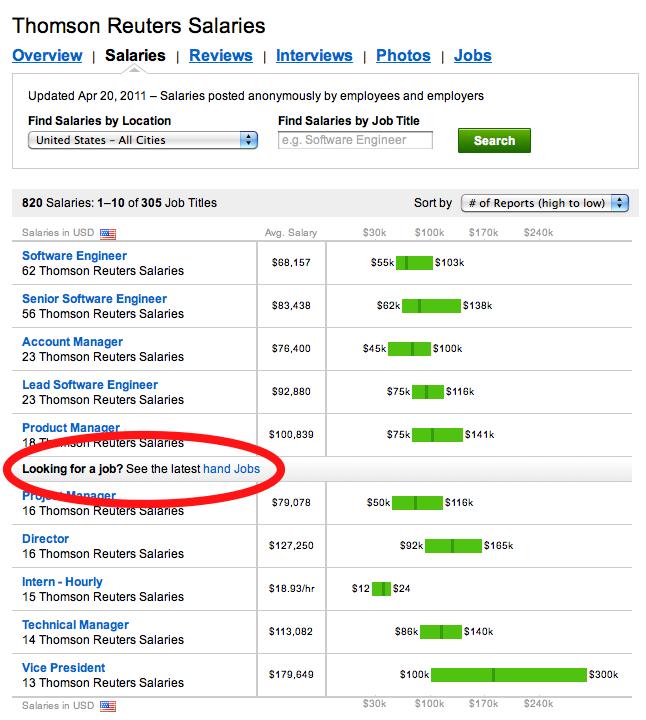Screen dimensions: 646x720
Task: Open the Account Manager salary link
Action: pyautogui.click(x=72, y=342)
